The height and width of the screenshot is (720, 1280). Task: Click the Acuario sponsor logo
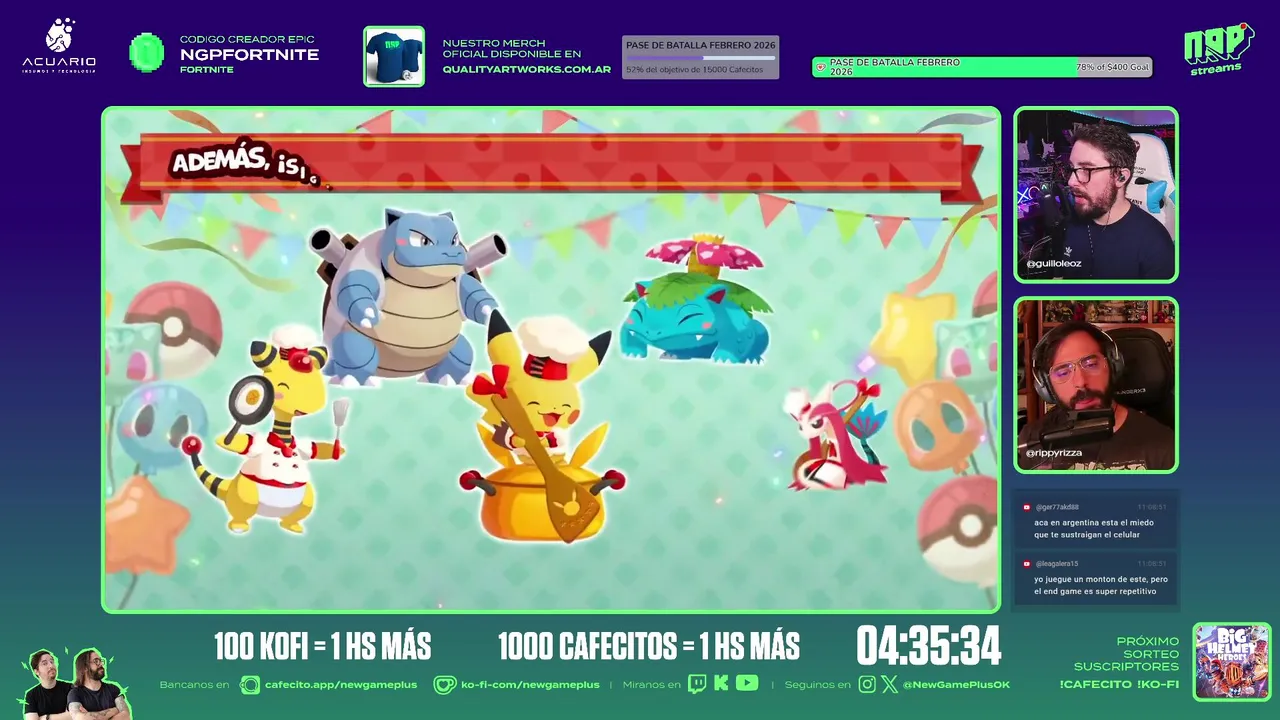click(59, 45)
